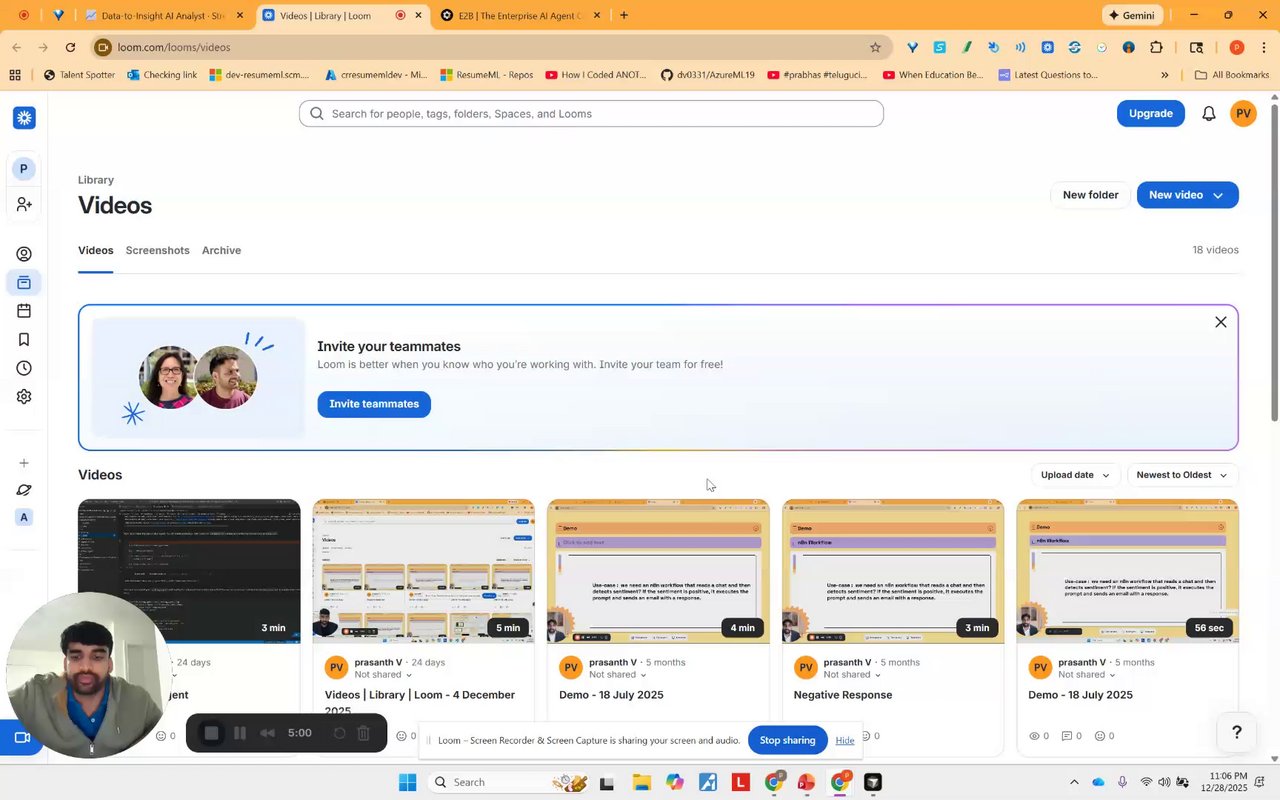Click the Loom search input field
This screenshot has width=1280, height=800.
tap(591, 114)
